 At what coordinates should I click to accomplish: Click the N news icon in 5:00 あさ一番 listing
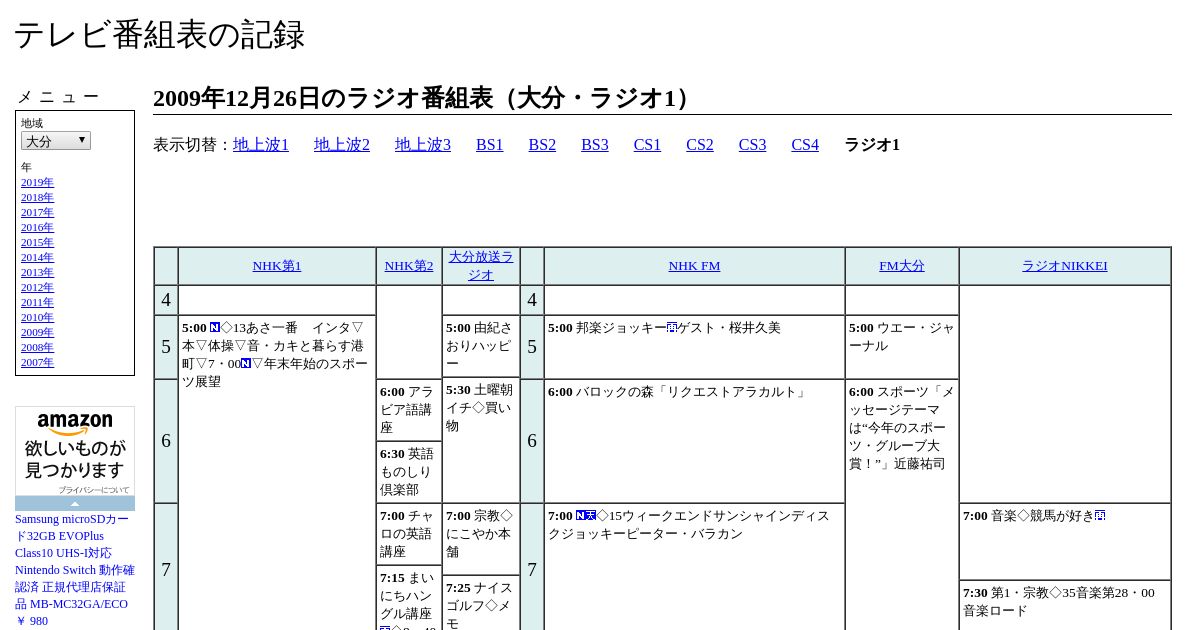[215, 328]
